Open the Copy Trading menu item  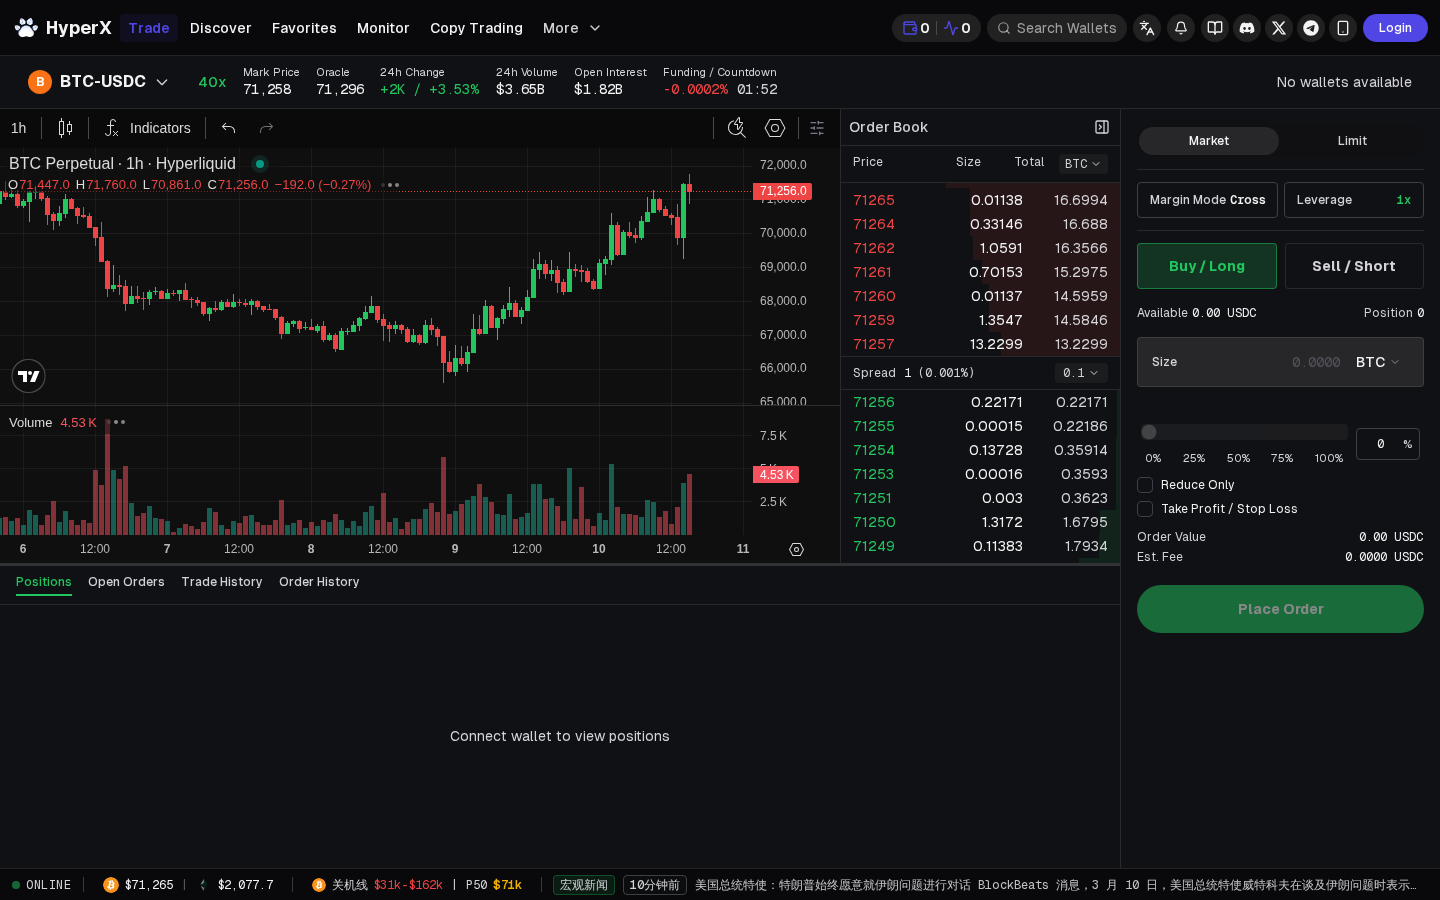coord(476,28)
